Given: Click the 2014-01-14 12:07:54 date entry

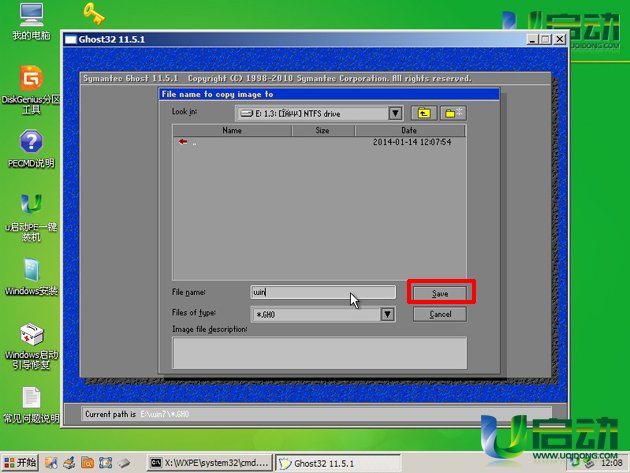Looking at the screenshot, I should coord(412,142).
